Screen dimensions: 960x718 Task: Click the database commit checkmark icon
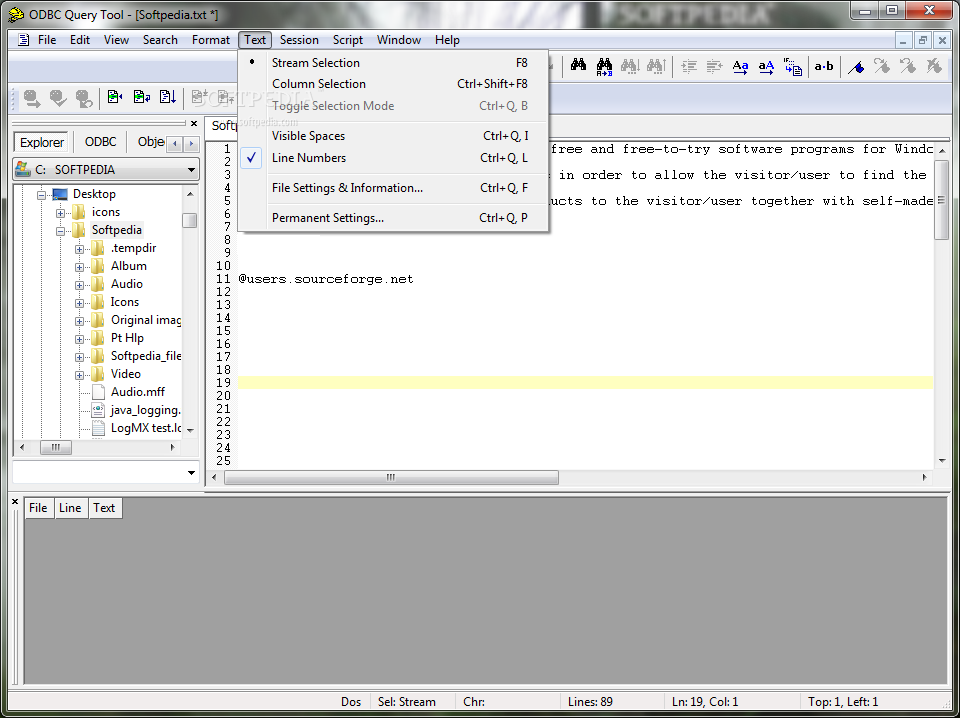pos(58,98)
